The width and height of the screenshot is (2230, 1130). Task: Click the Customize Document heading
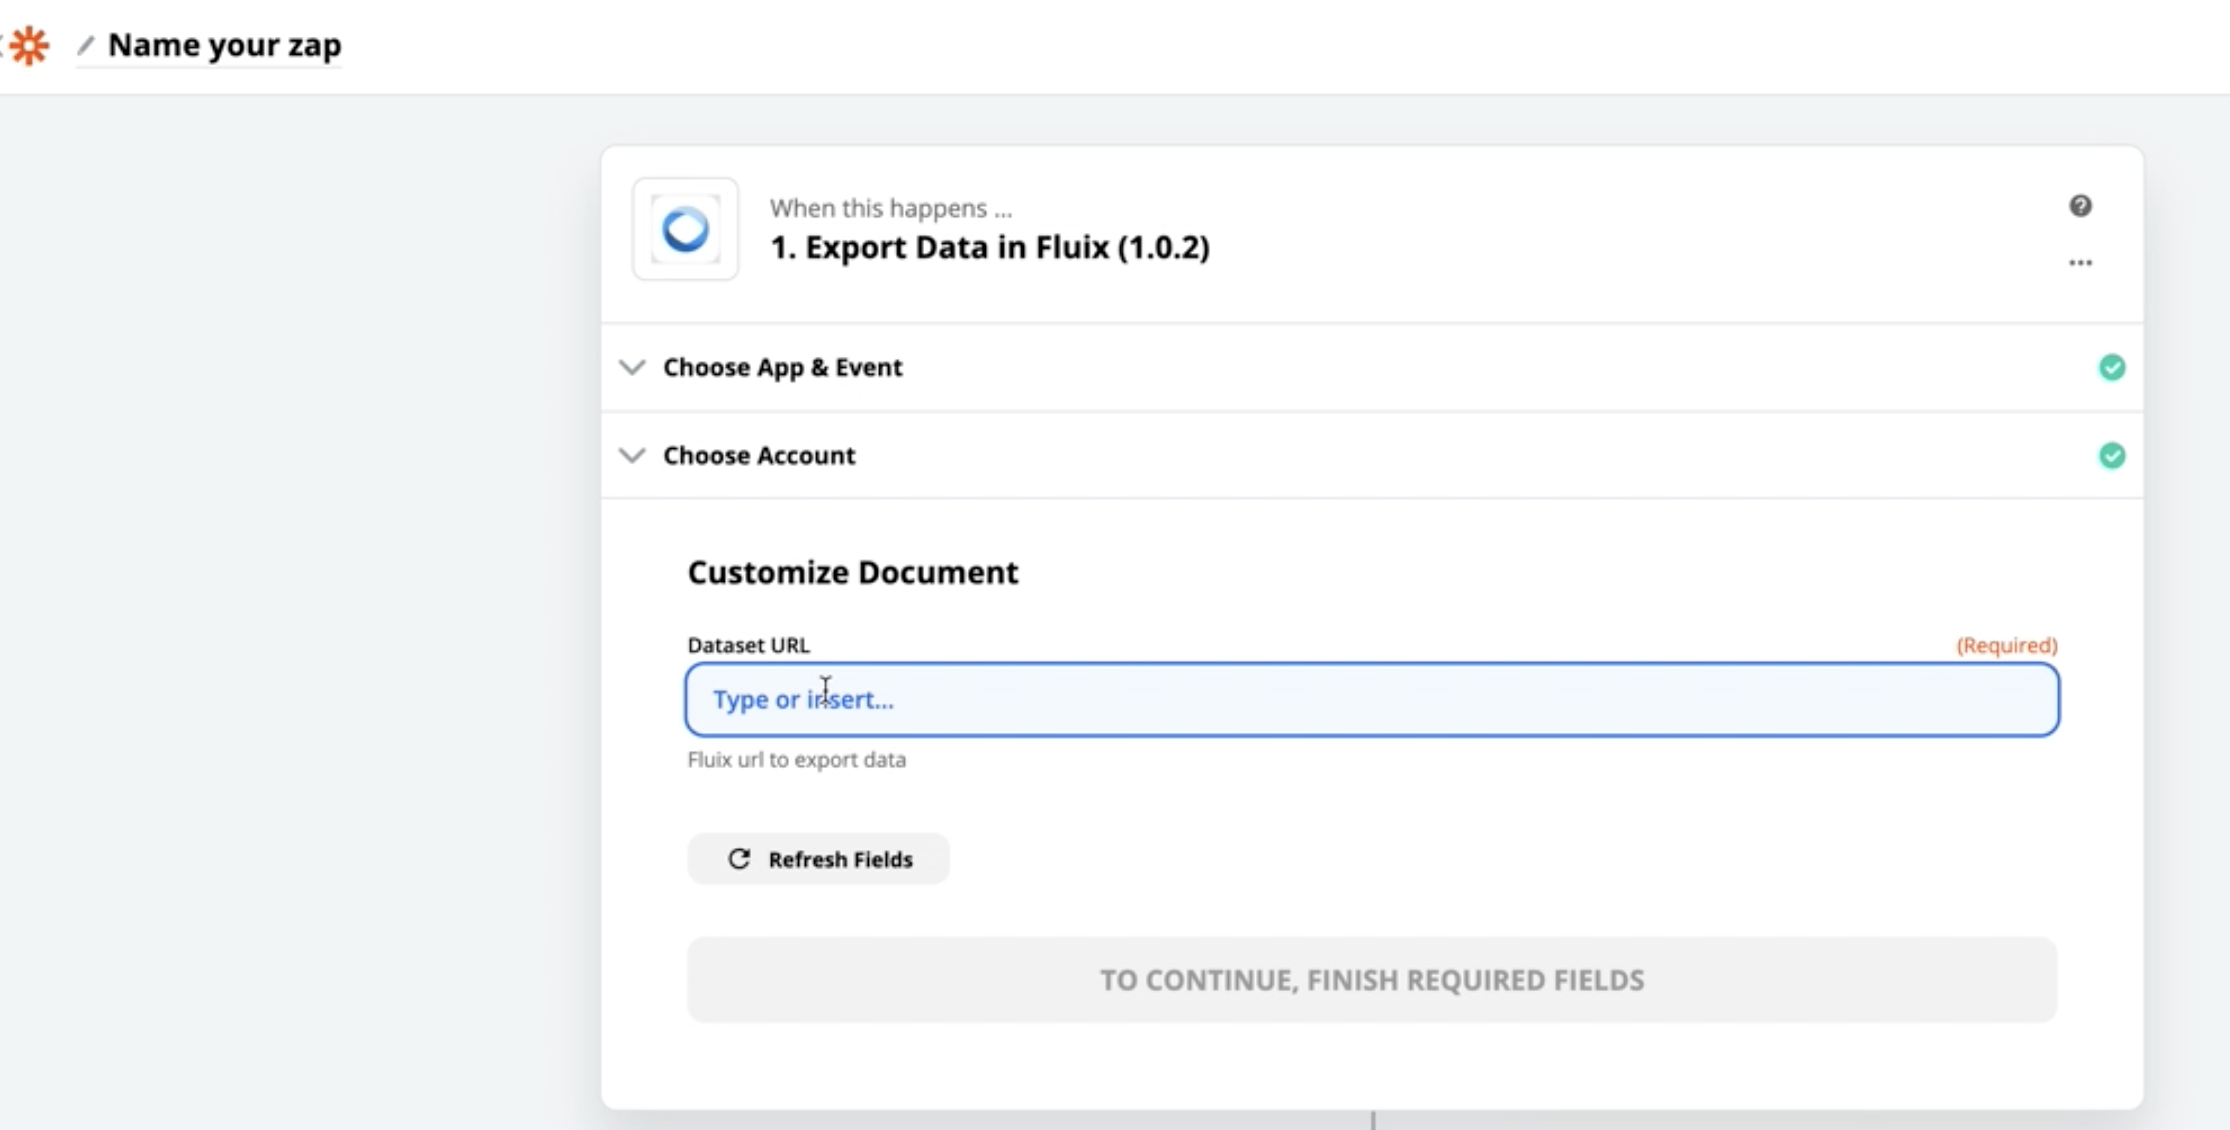(852, 572)
